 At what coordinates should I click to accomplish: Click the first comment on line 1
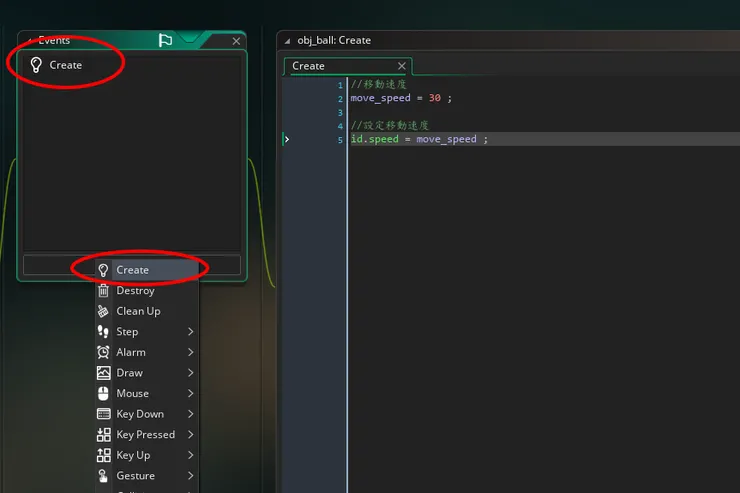pos(378,84)
